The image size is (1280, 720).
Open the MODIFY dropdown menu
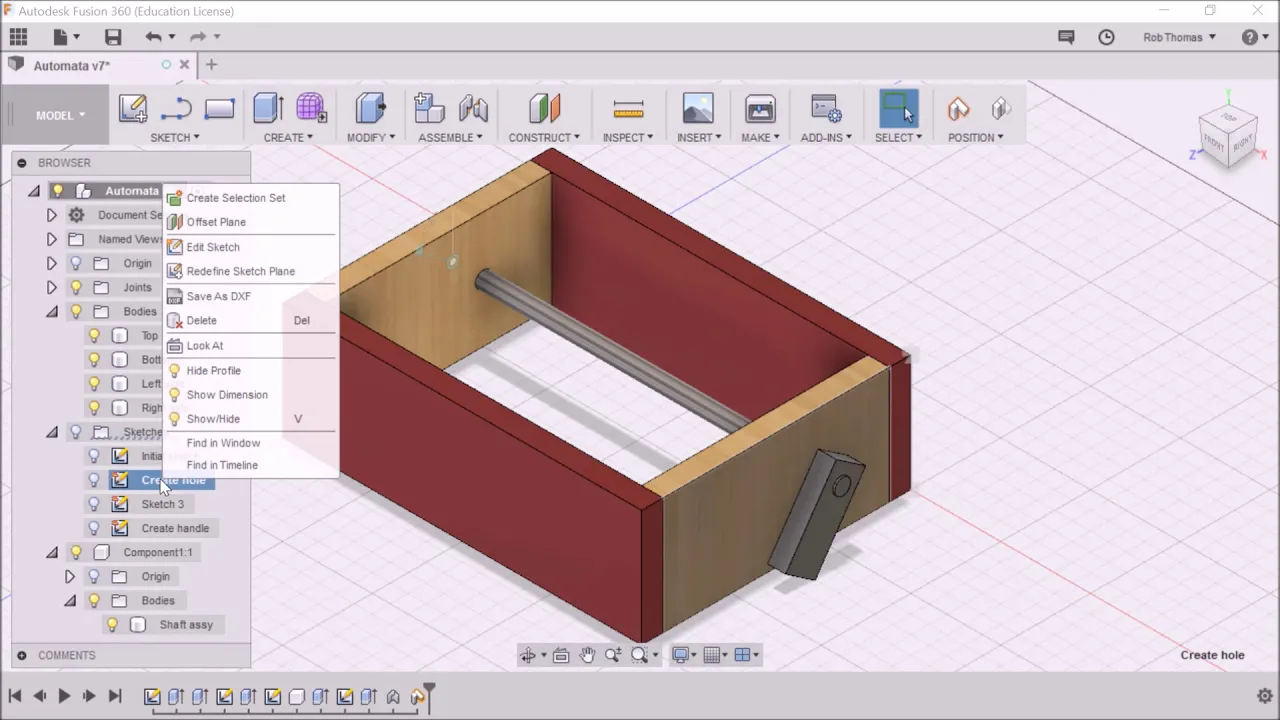tap(370, 137)
